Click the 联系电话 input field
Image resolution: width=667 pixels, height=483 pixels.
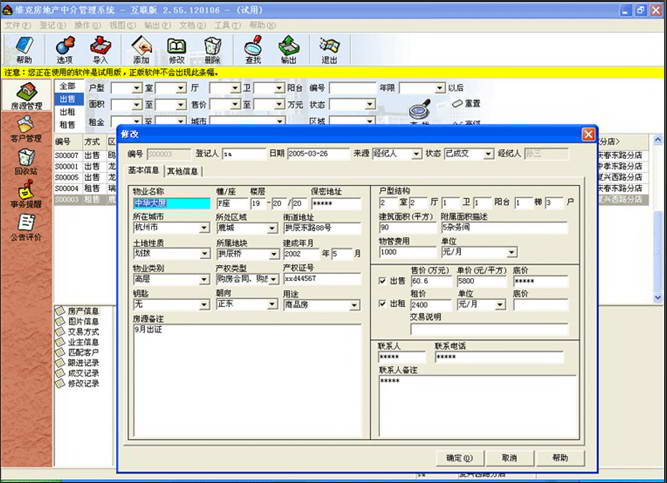[499, 357]
